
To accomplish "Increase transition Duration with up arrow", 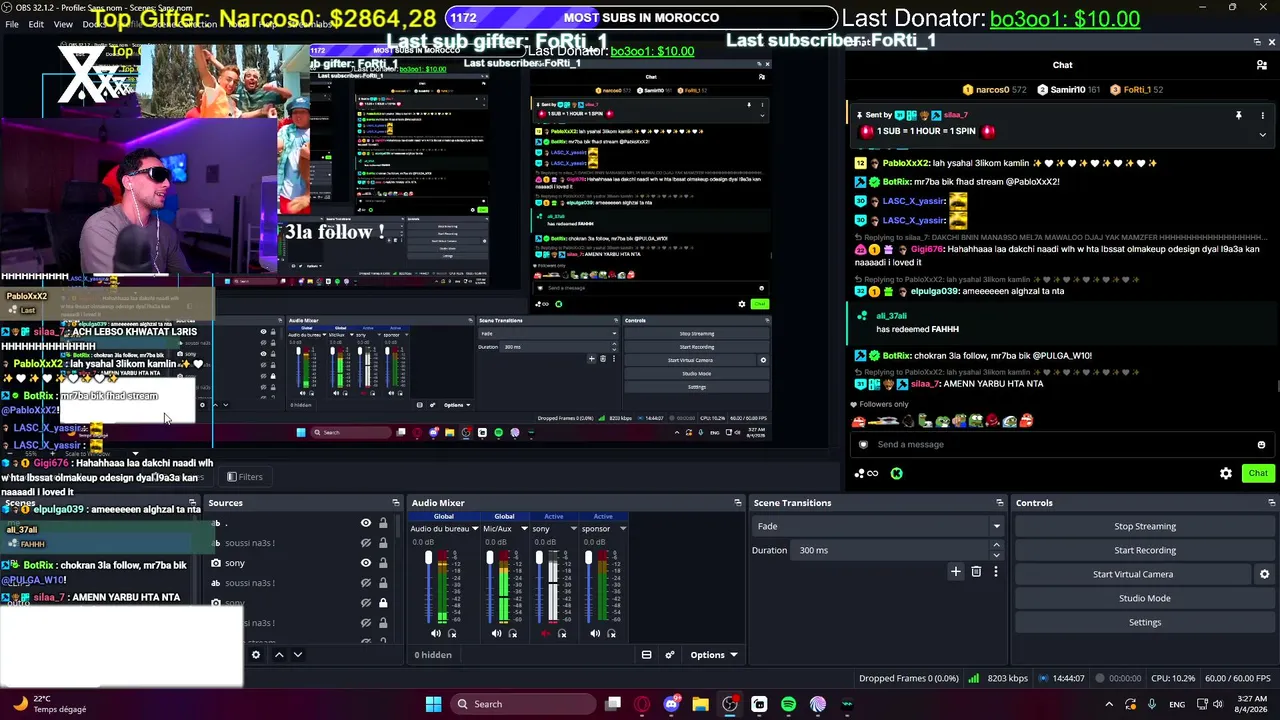I will (x=996, y=545).
